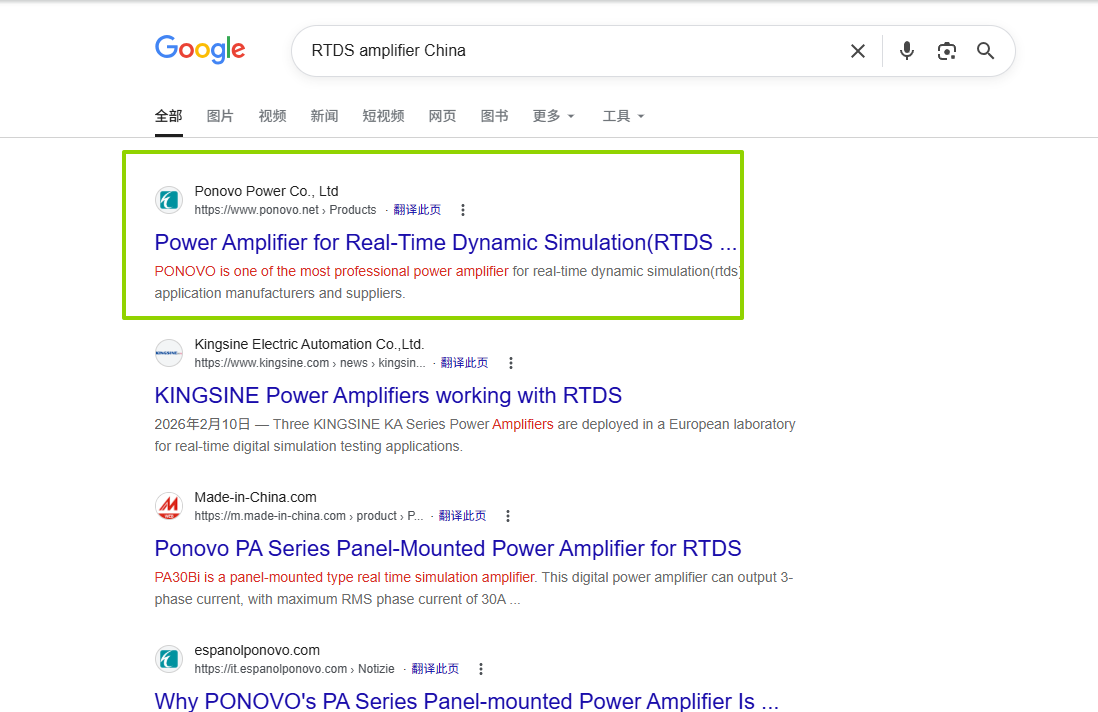Switch to the 新闻 tab
Viewport: 1098px width, 712px height.
tap(324, 116)
